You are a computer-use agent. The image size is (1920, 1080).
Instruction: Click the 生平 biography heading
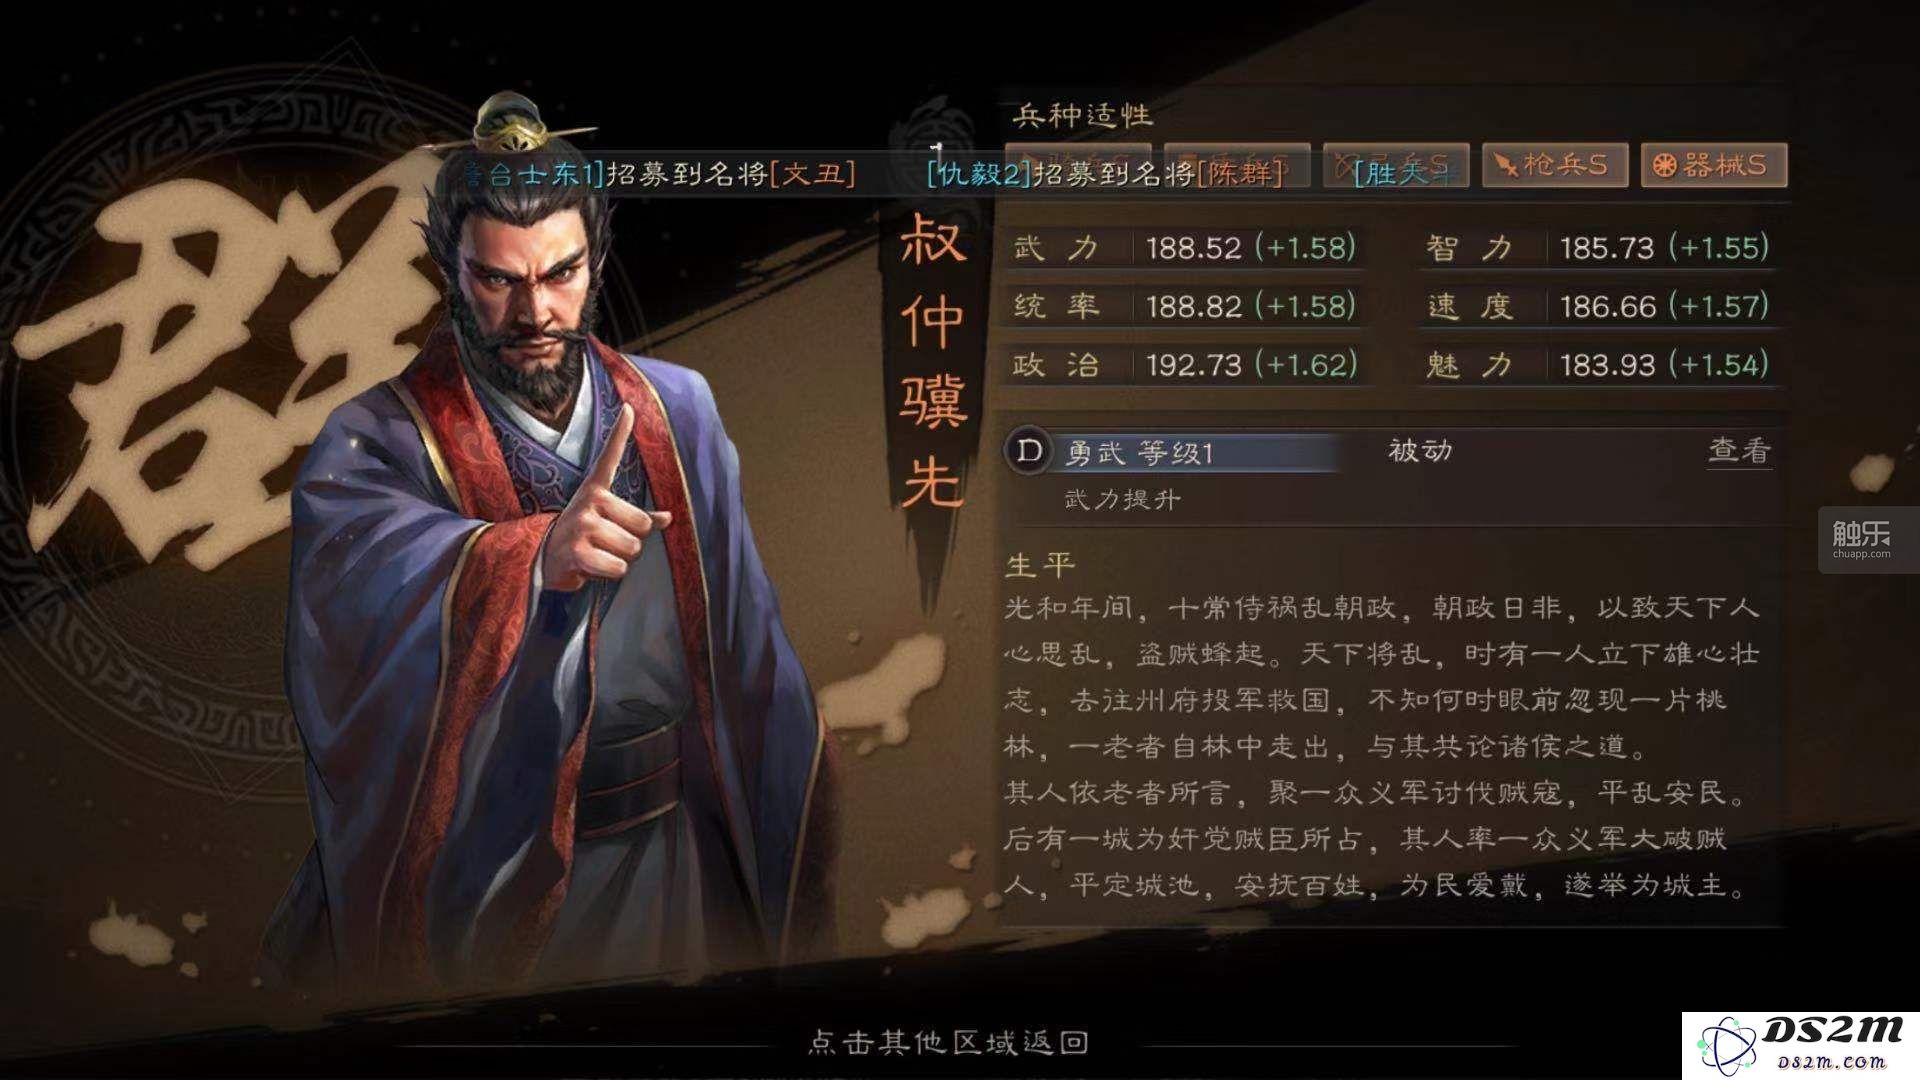(1040, 566)
